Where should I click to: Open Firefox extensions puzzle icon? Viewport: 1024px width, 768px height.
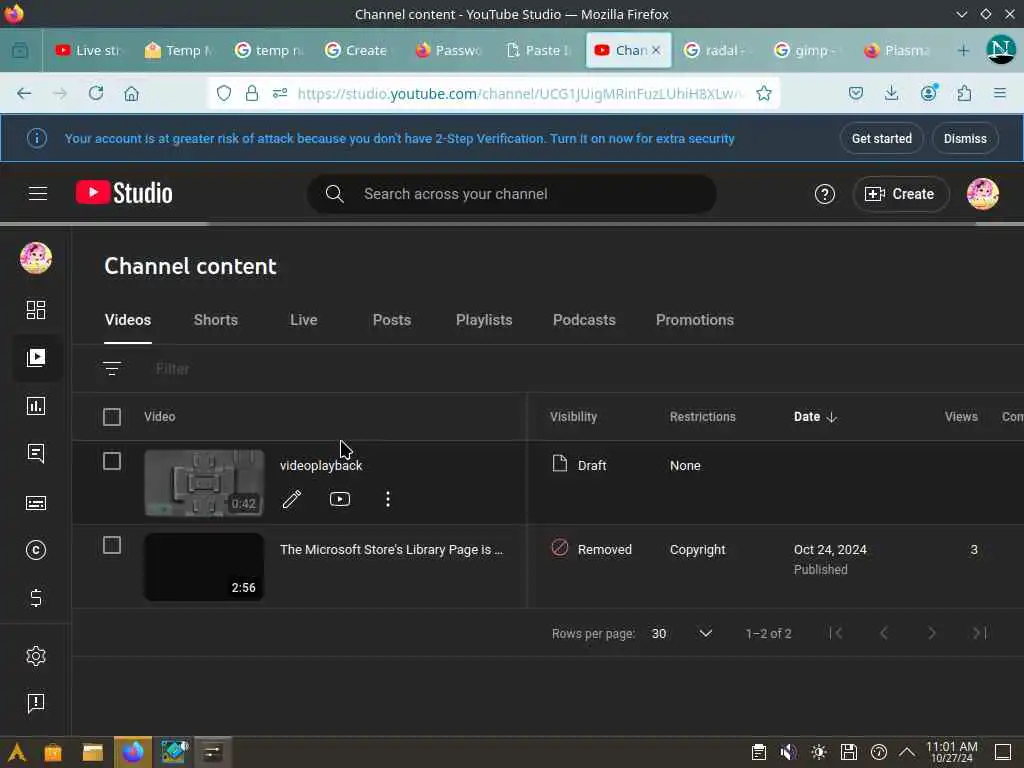point(965,93)
